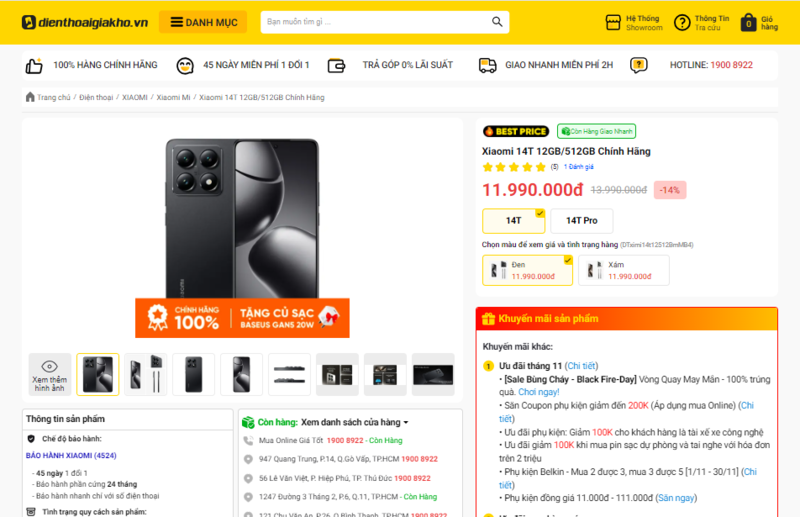Click the dienthoaigiakho.vn logo

[85, 22]
